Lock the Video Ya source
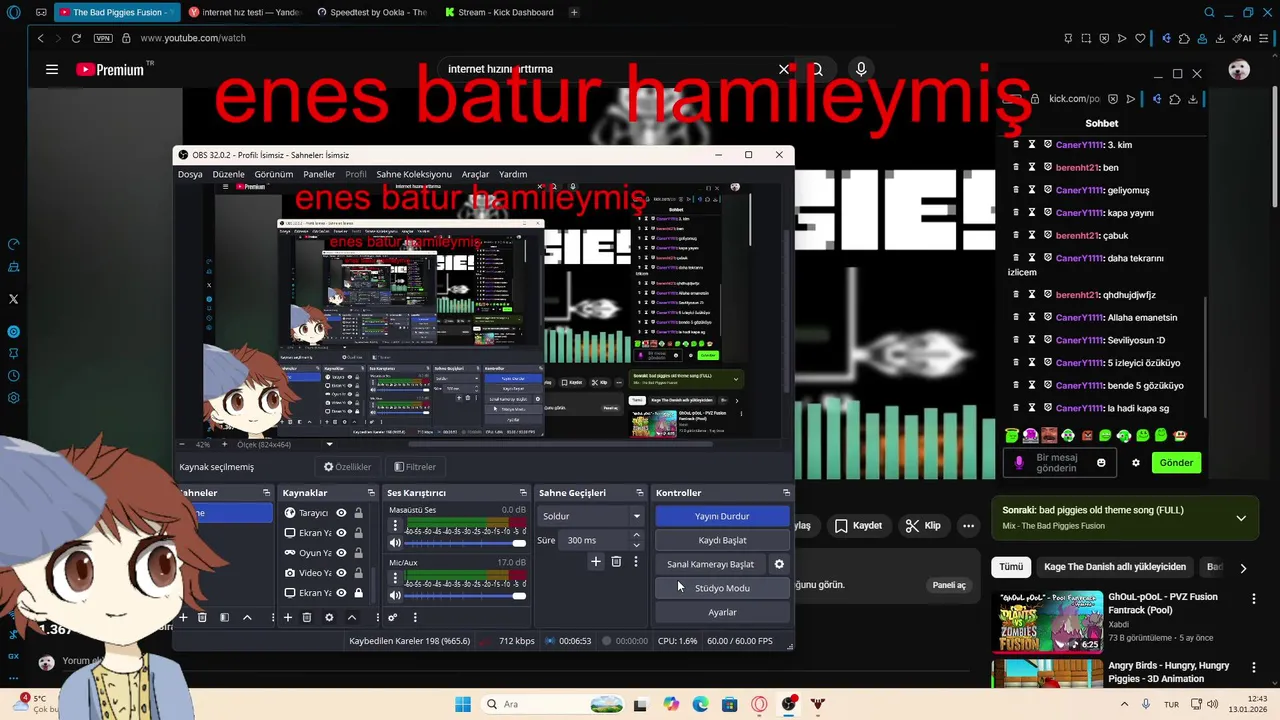Image resolution: width=1280 pixels, height=720 pixels. 358,573
